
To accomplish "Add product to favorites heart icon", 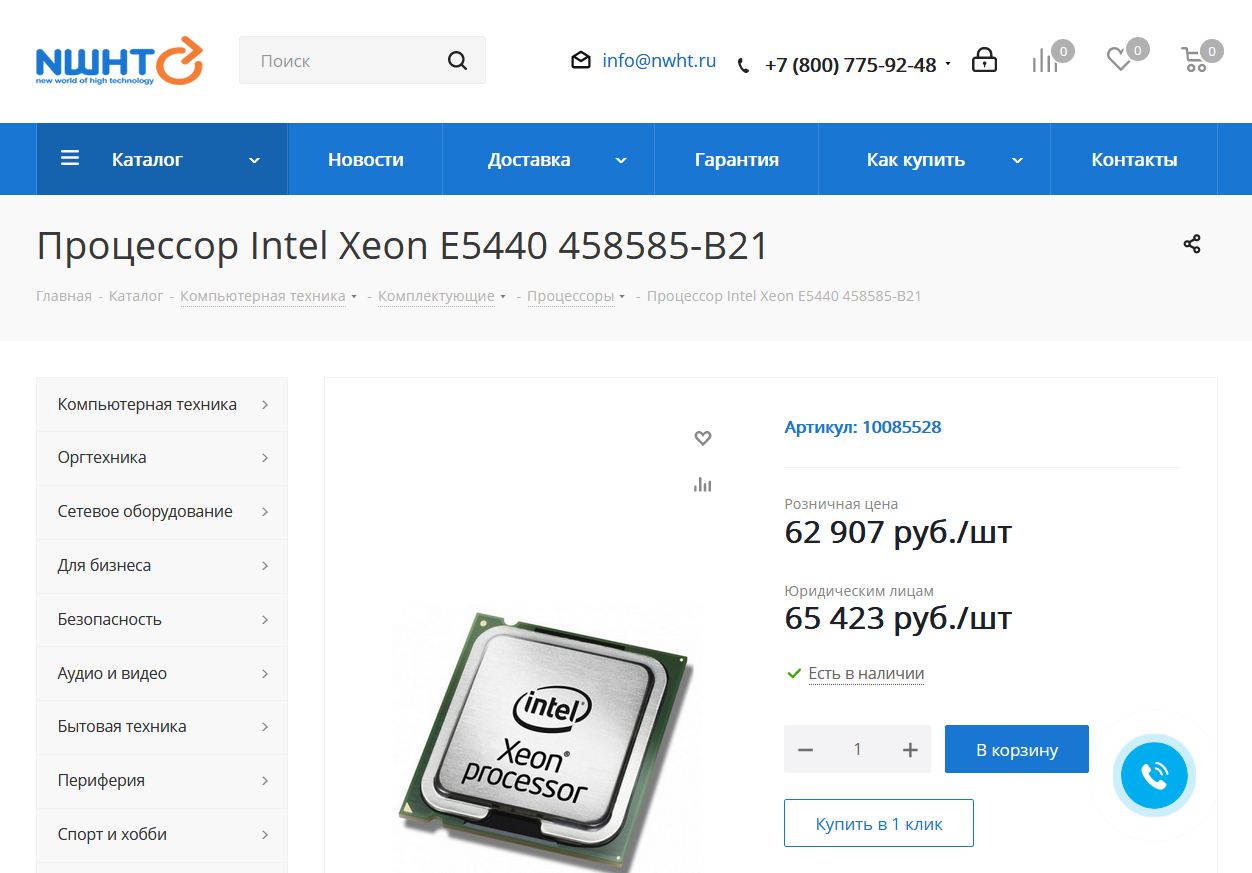I will (x=703, y=438).
